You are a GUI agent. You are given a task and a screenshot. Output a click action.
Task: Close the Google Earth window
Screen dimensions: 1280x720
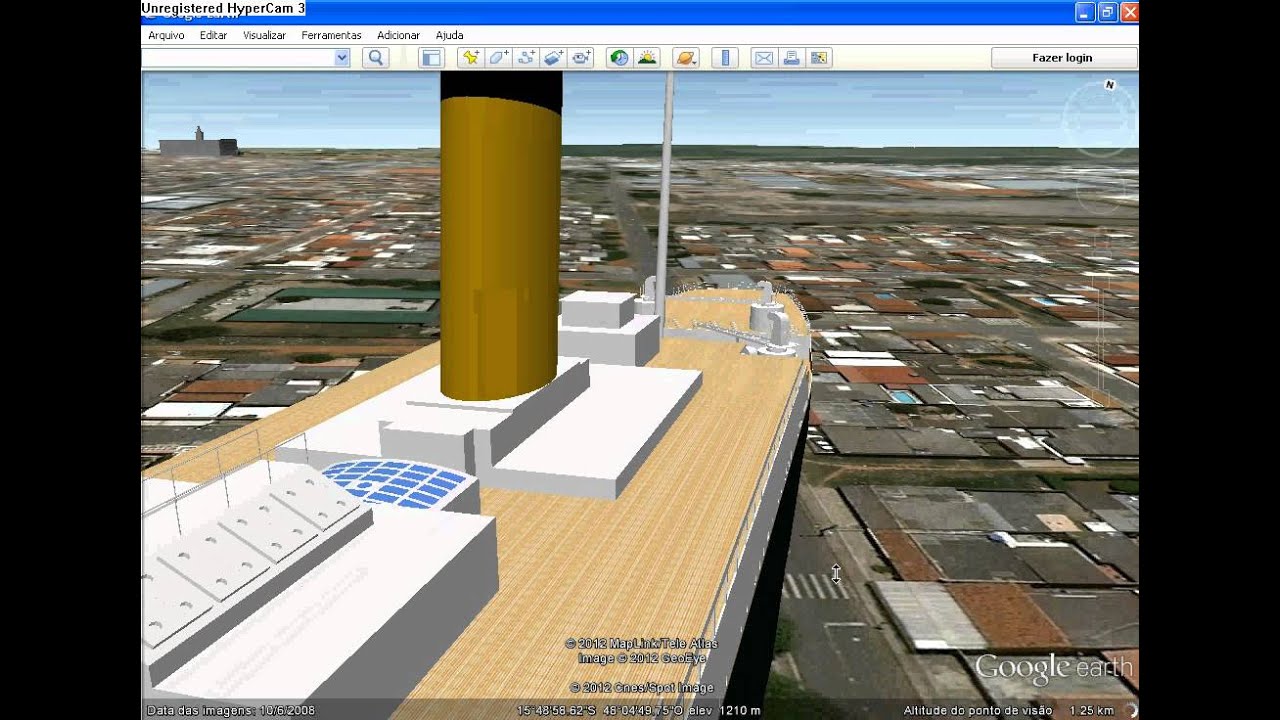tap(1129, 12)
